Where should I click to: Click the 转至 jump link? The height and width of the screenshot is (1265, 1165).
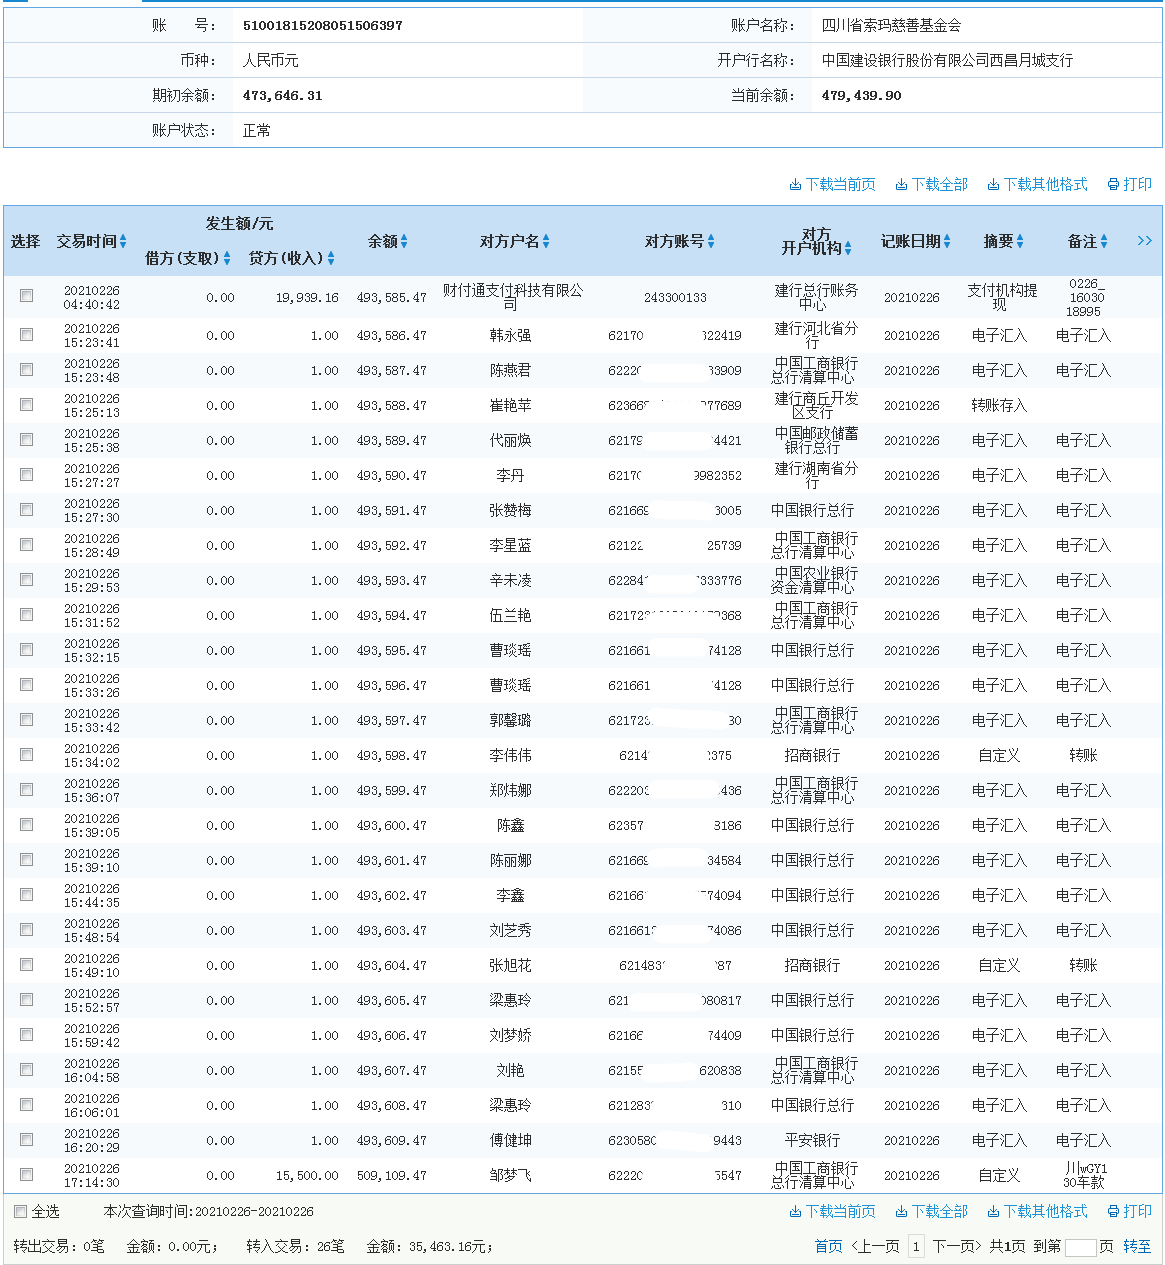point(1137,1247)
